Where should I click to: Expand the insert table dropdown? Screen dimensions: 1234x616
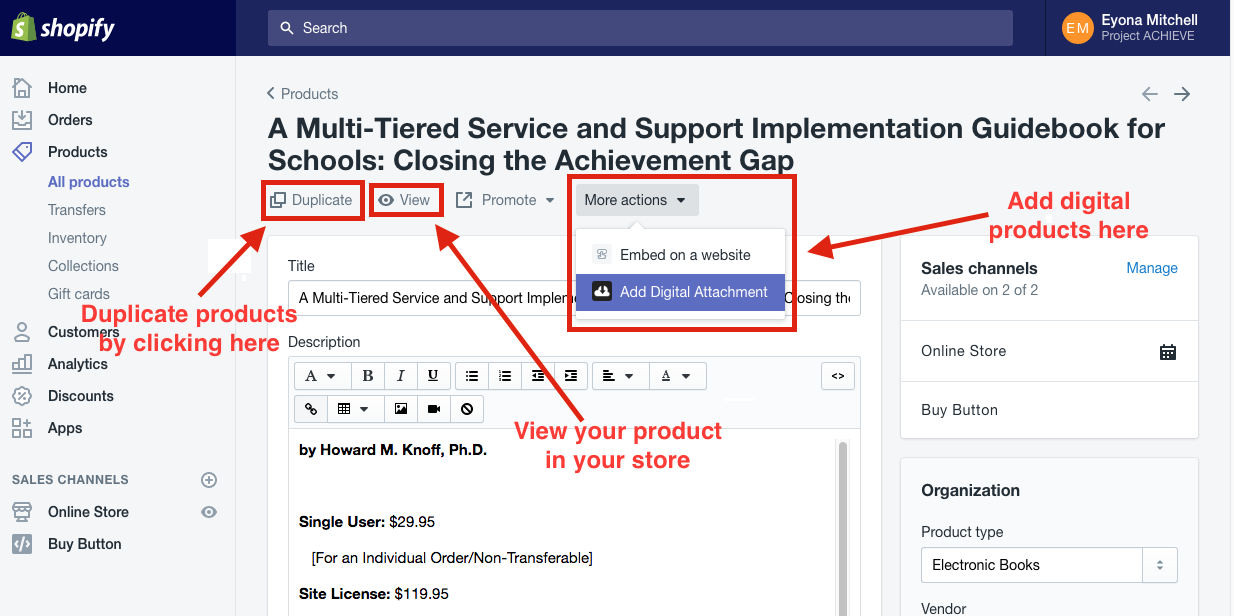coord(353,409)
